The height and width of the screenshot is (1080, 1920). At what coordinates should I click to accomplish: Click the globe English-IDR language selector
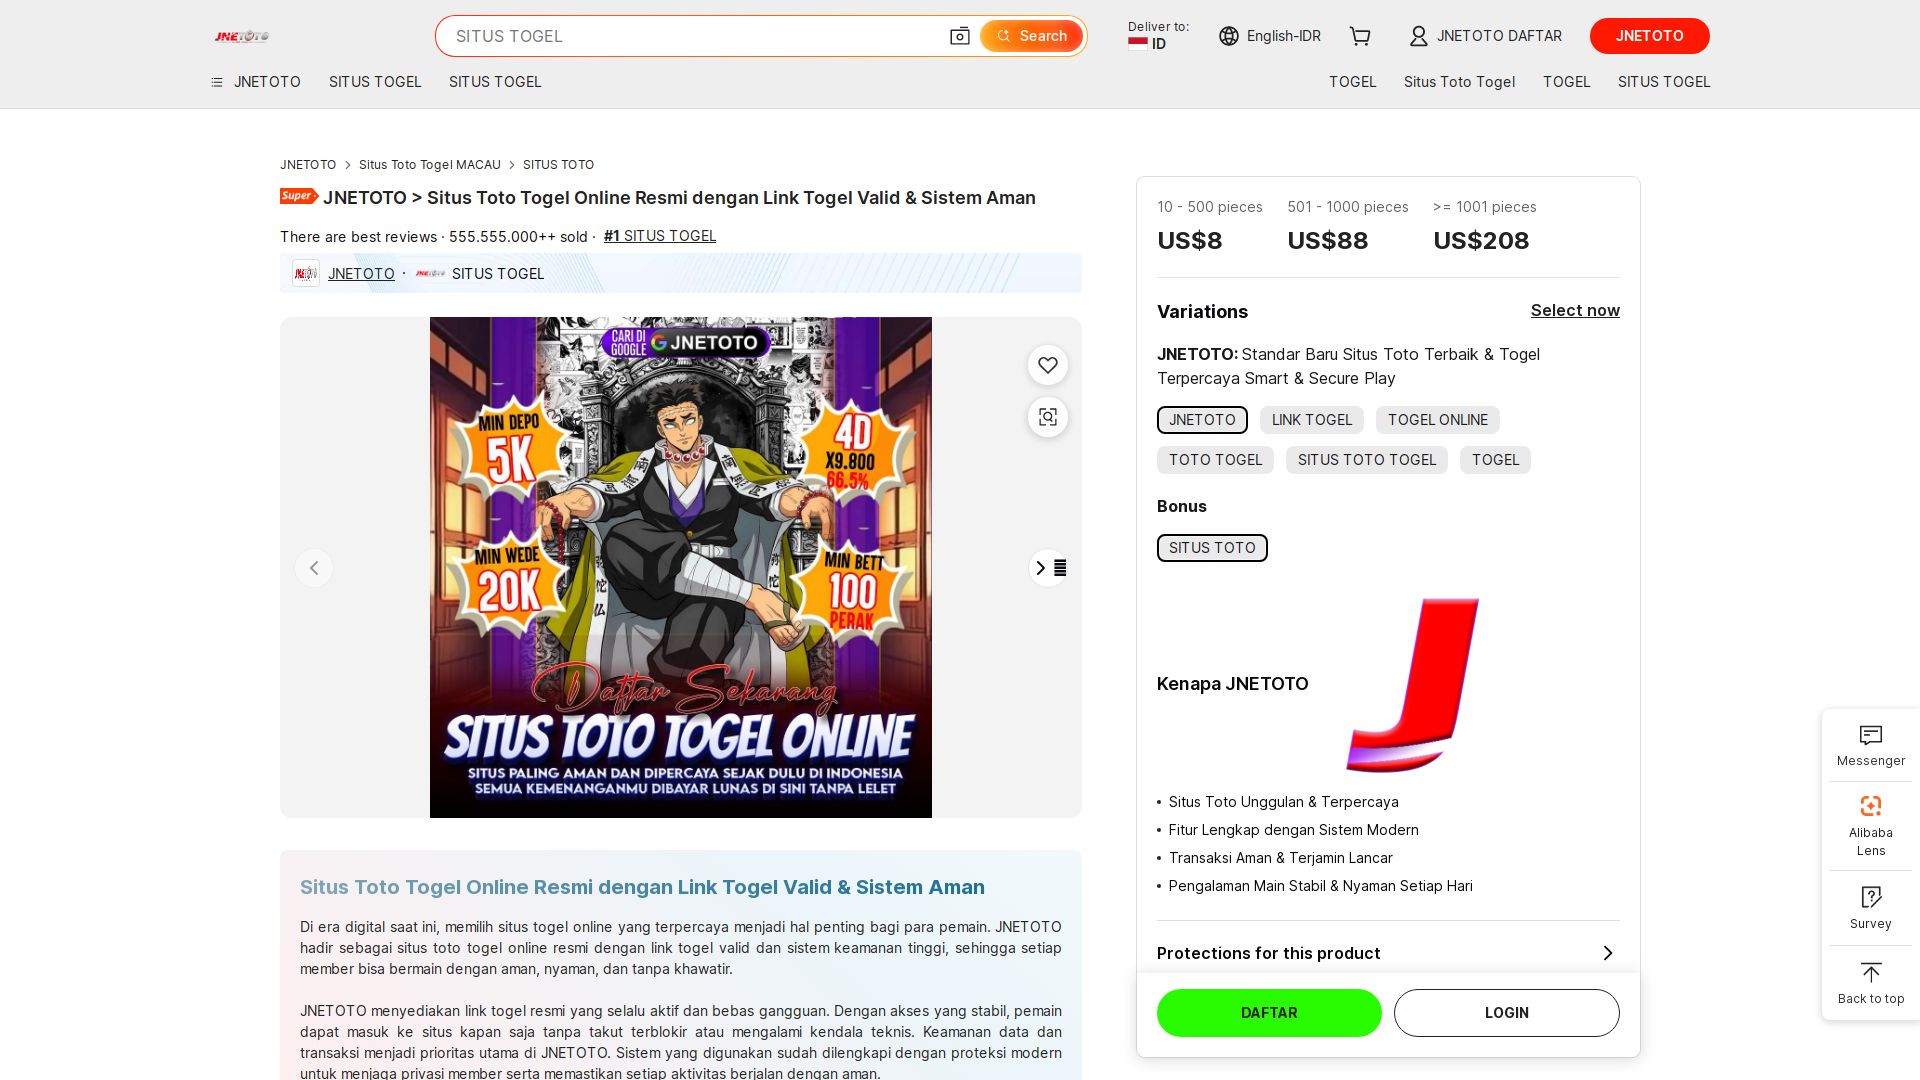point(1270,36)
